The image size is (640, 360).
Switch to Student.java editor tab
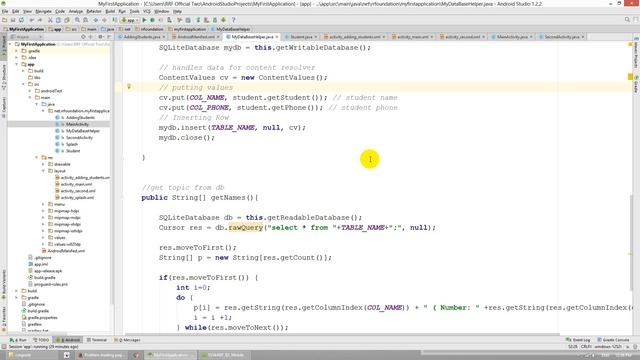pos(301,37)
